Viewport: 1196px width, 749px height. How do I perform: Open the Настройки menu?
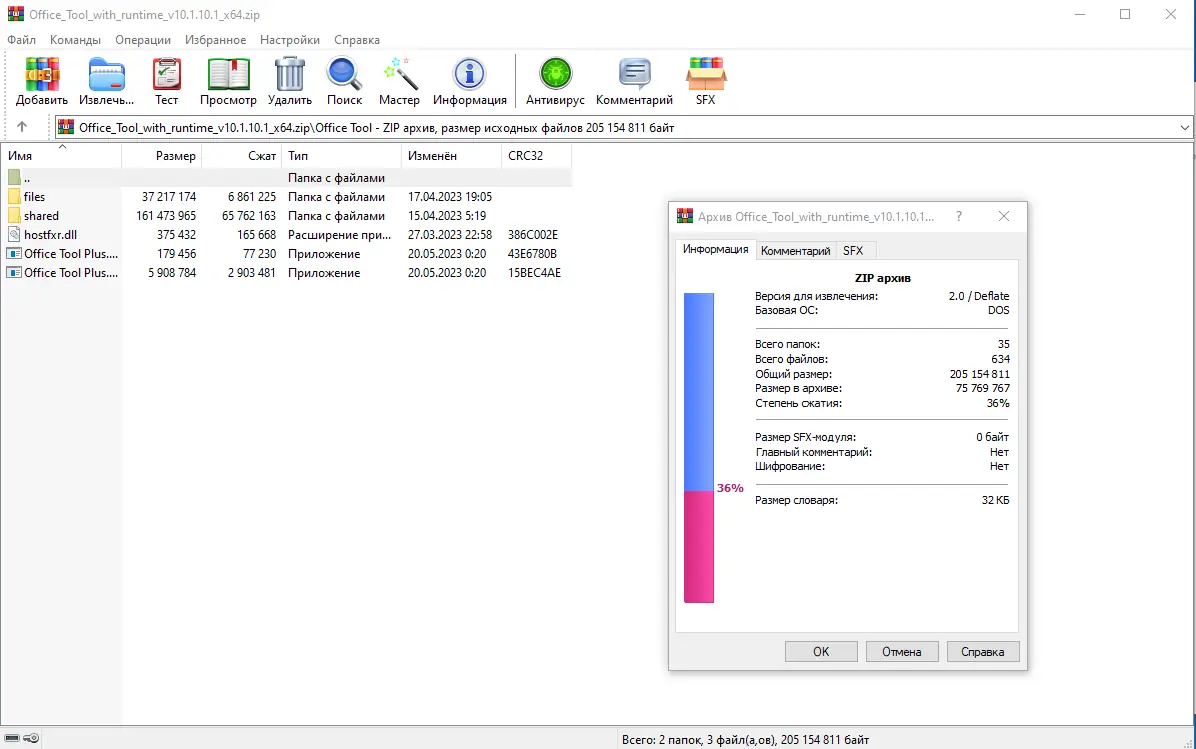pos(290,40)
